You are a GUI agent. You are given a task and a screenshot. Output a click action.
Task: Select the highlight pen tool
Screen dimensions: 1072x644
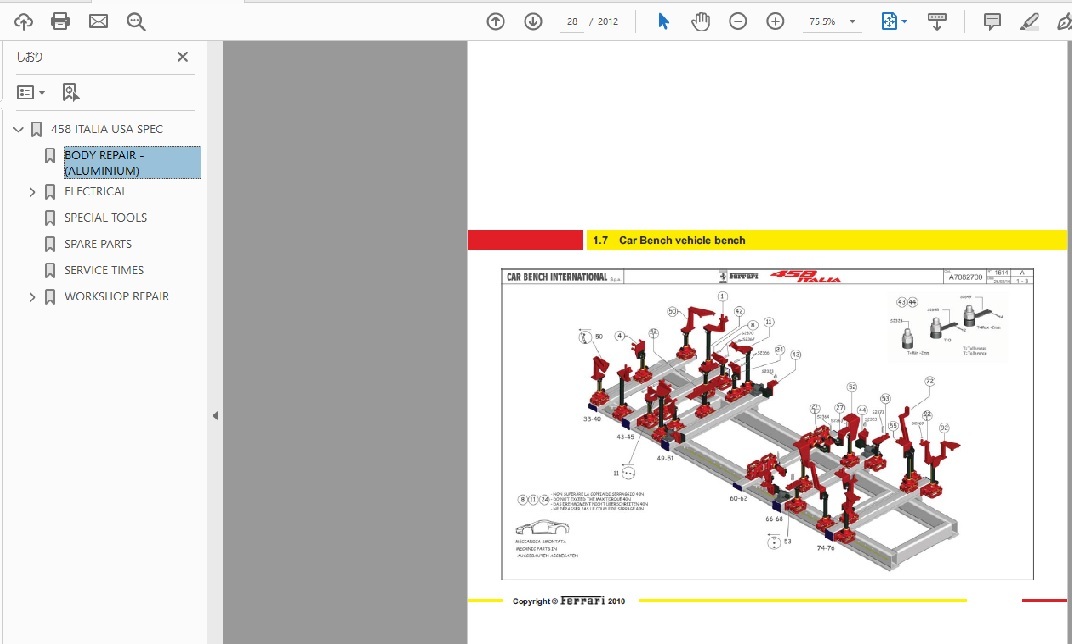click(1029, 22)
